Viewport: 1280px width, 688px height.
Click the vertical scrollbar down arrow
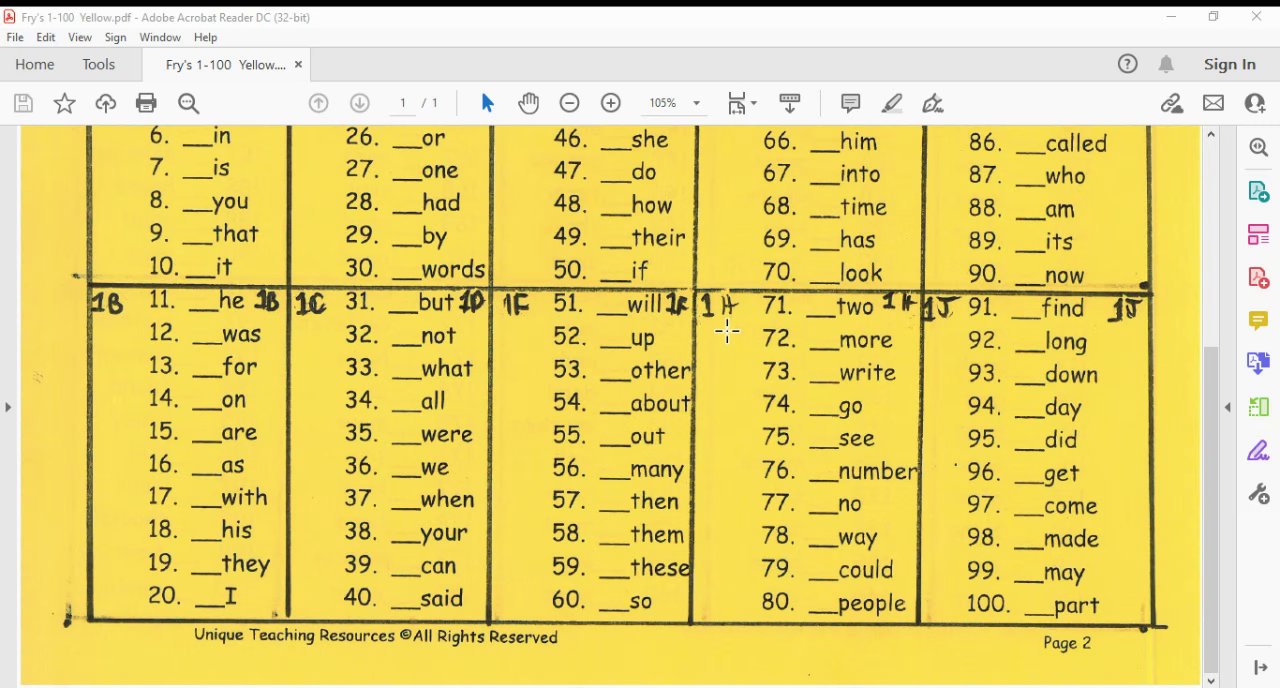click(x=1211, y=680)
